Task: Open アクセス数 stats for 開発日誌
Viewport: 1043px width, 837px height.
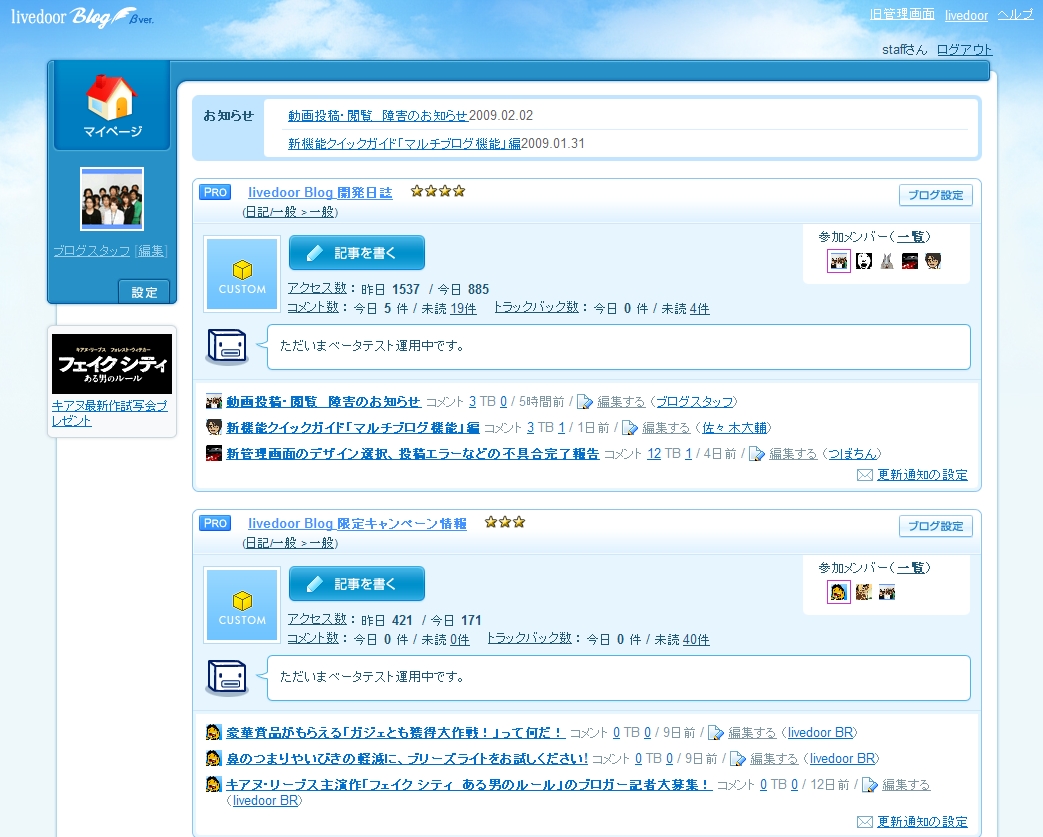Action: [317, 288]
